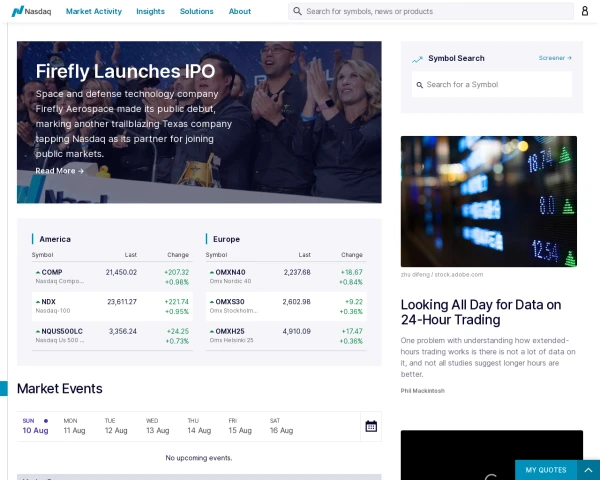This screenshot has height=480, width=600.
Task: Click the up arrow beside COMP
Action: [38, 272]
